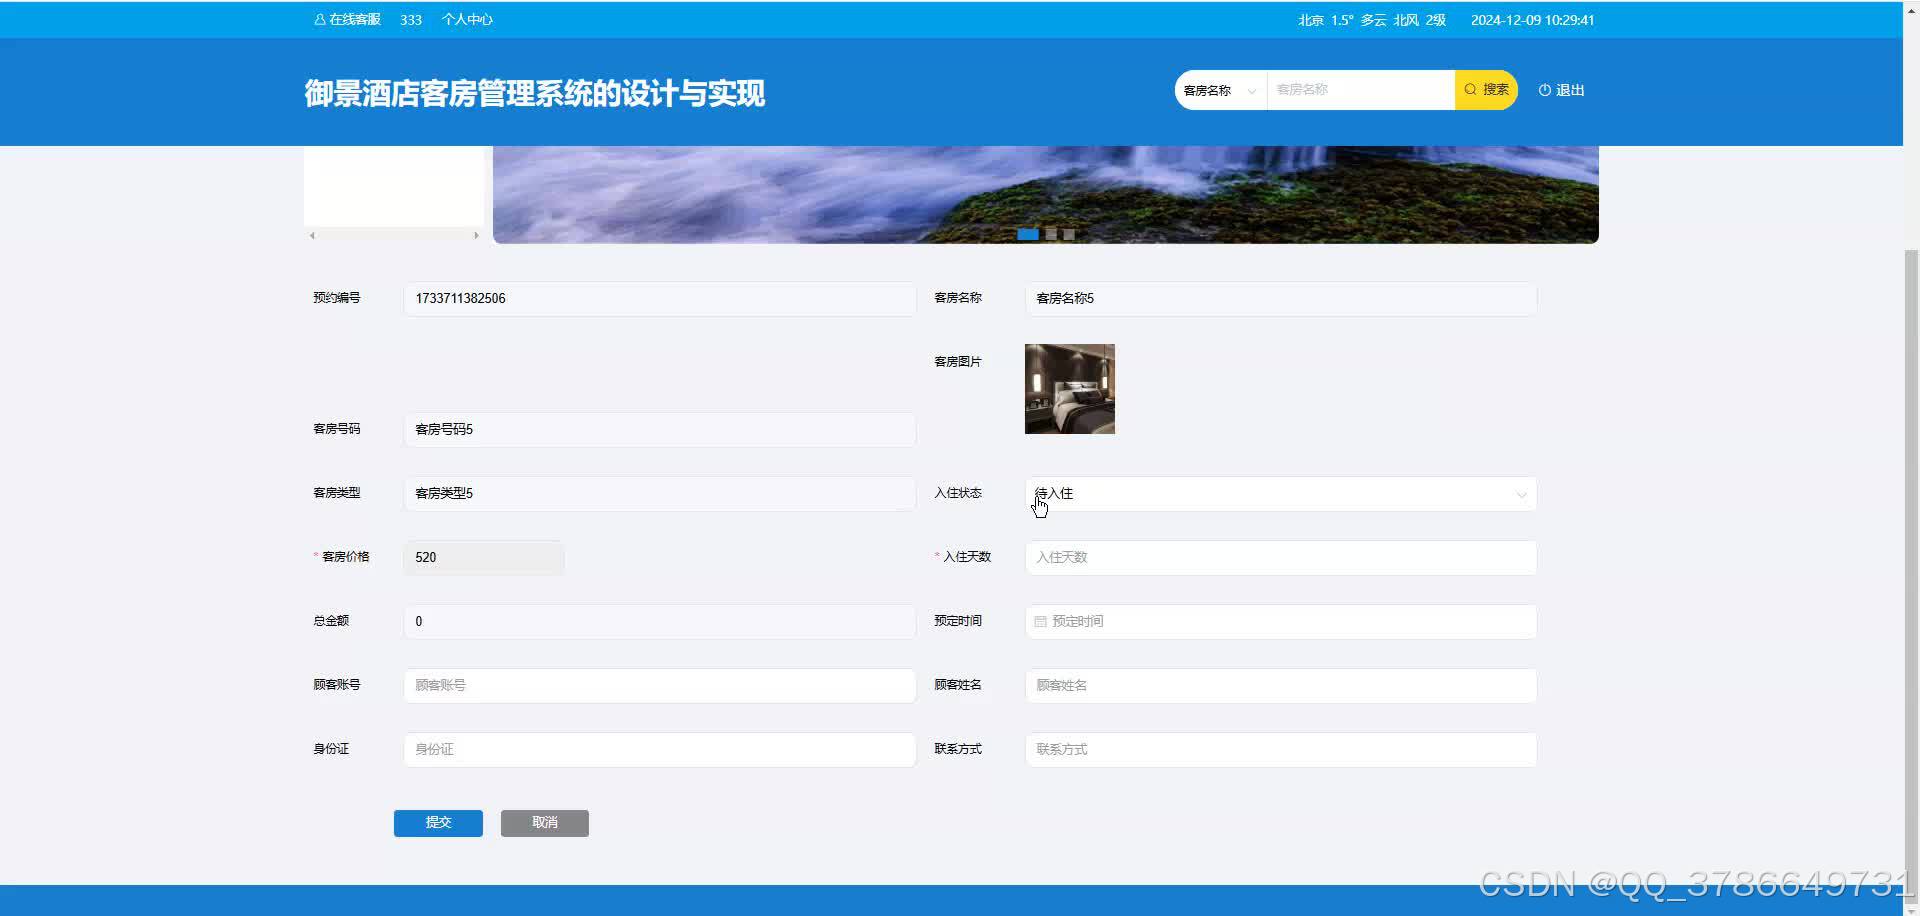The image size is (1920, 916).
Task: Click the calendar icon in booking time field
Action: pyautogui.click(x=1040, y=622)
